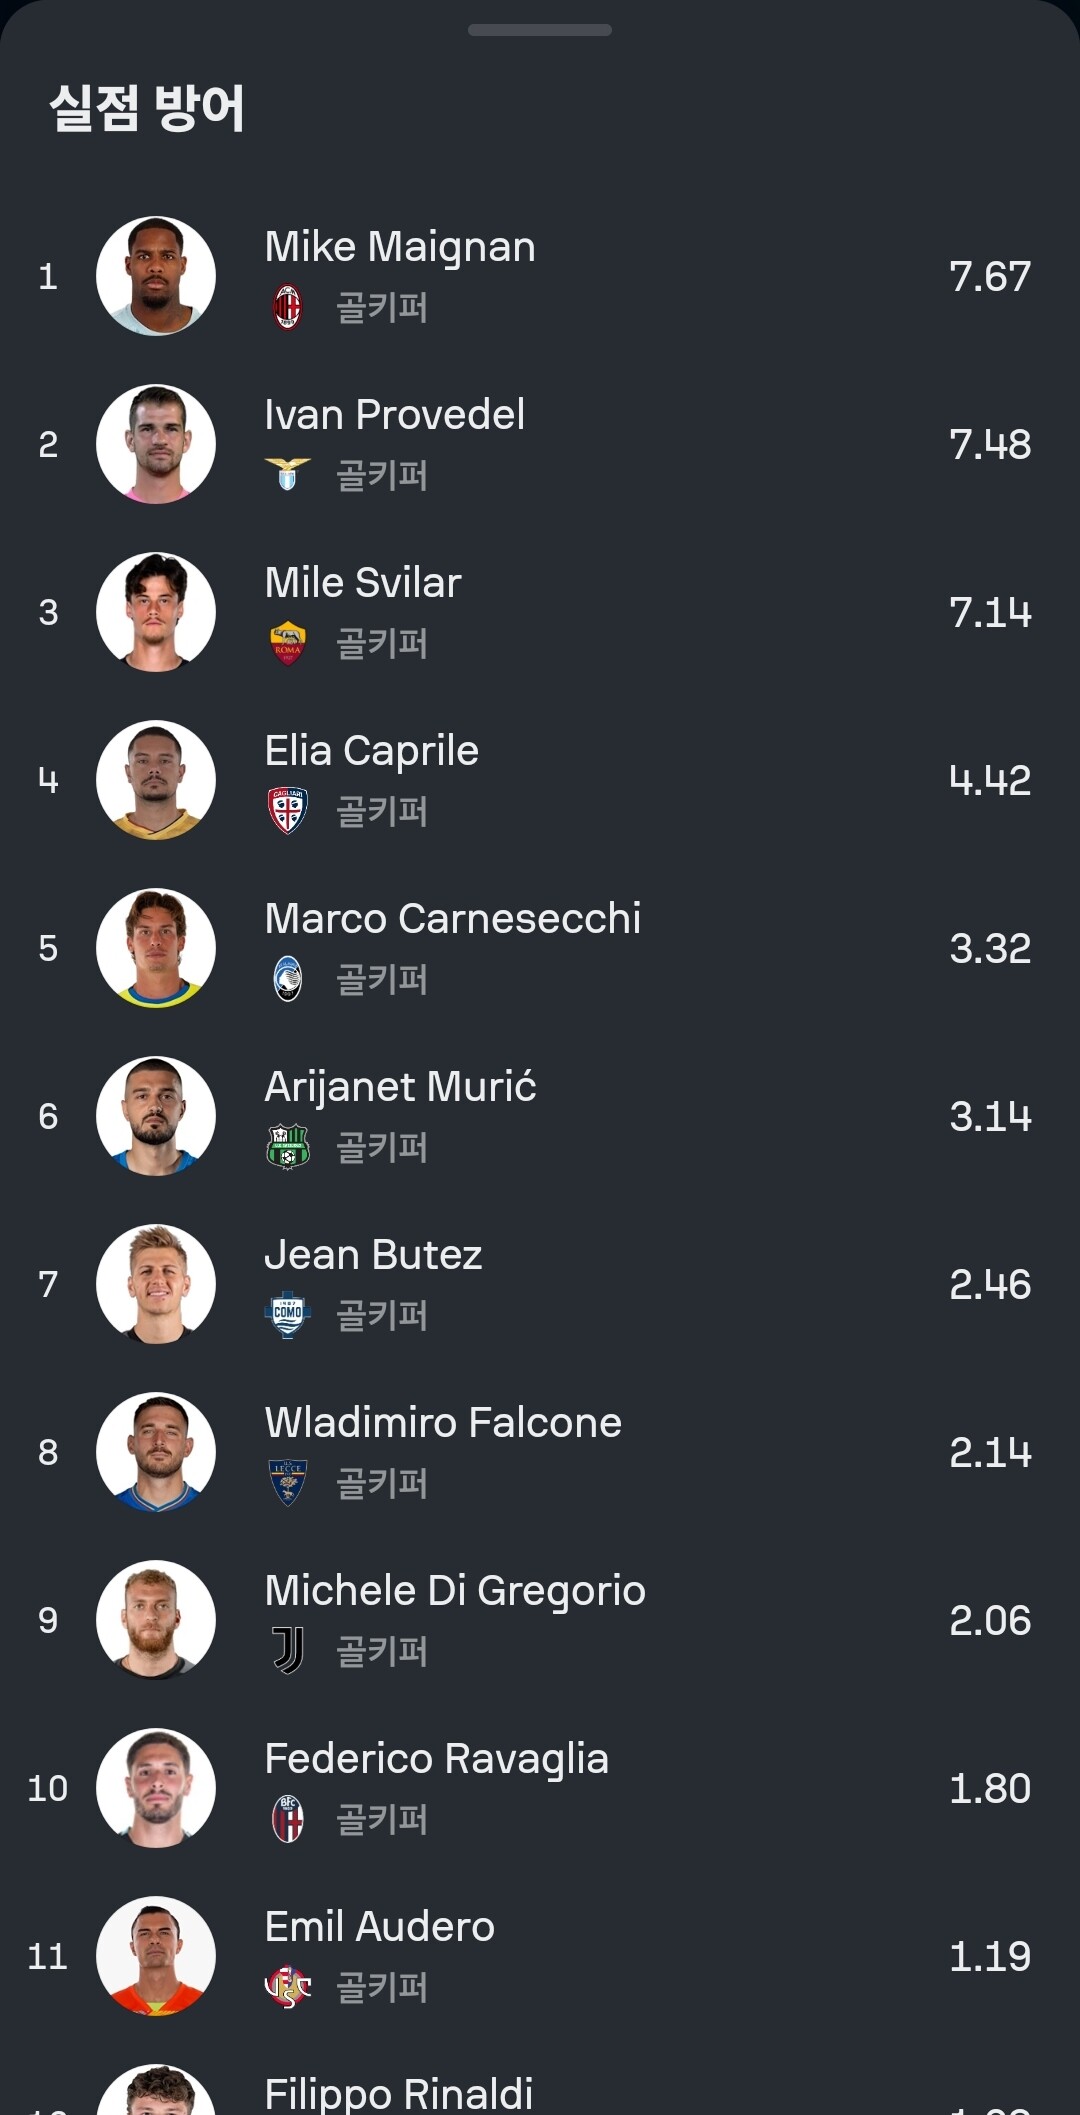Open Ivan Provedel's player photo

[156, 444]
